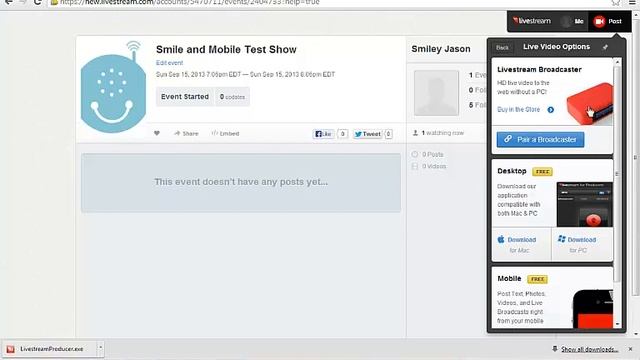Click the Facebook Like button

[324, 134]
